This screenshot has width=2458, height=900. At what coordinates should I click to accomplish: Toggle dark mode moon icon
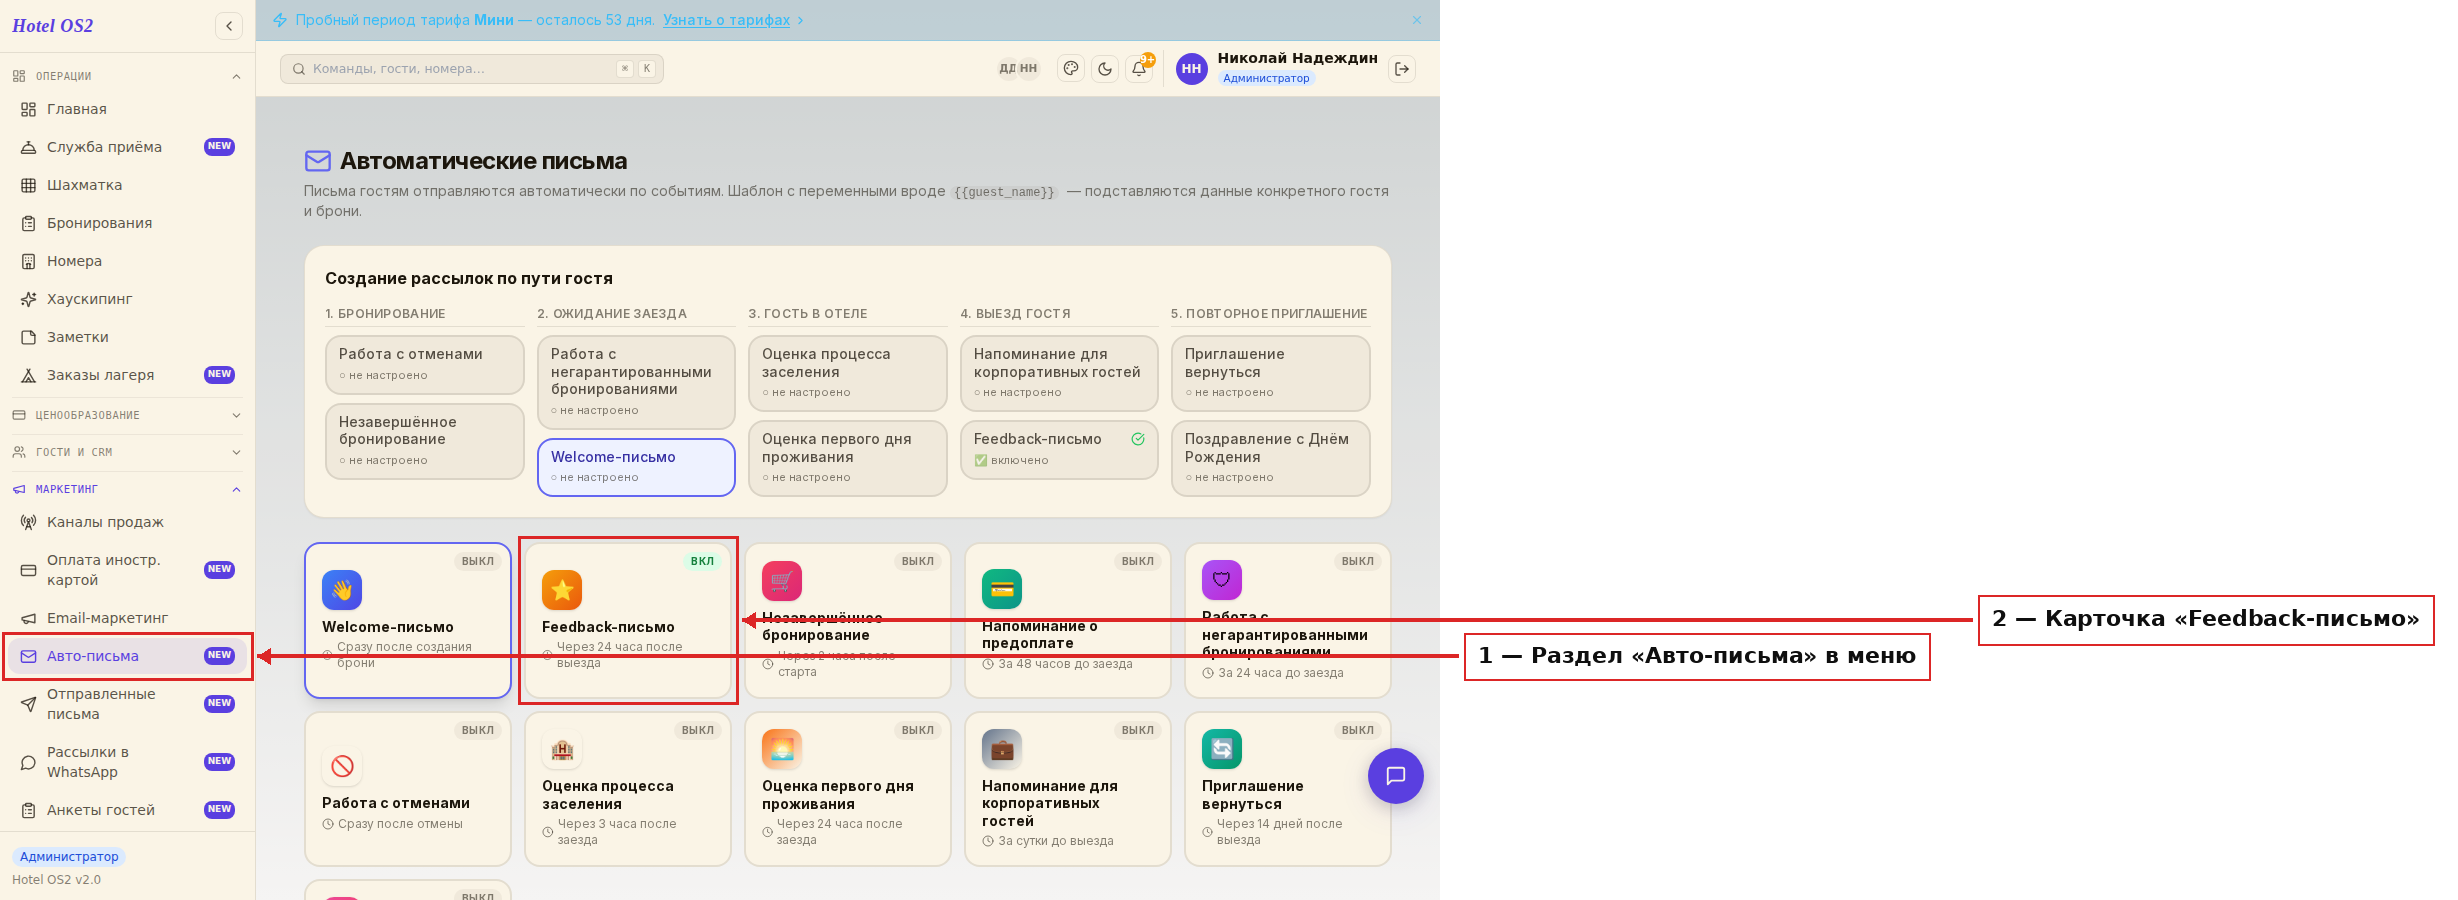tap(1105, 69)
